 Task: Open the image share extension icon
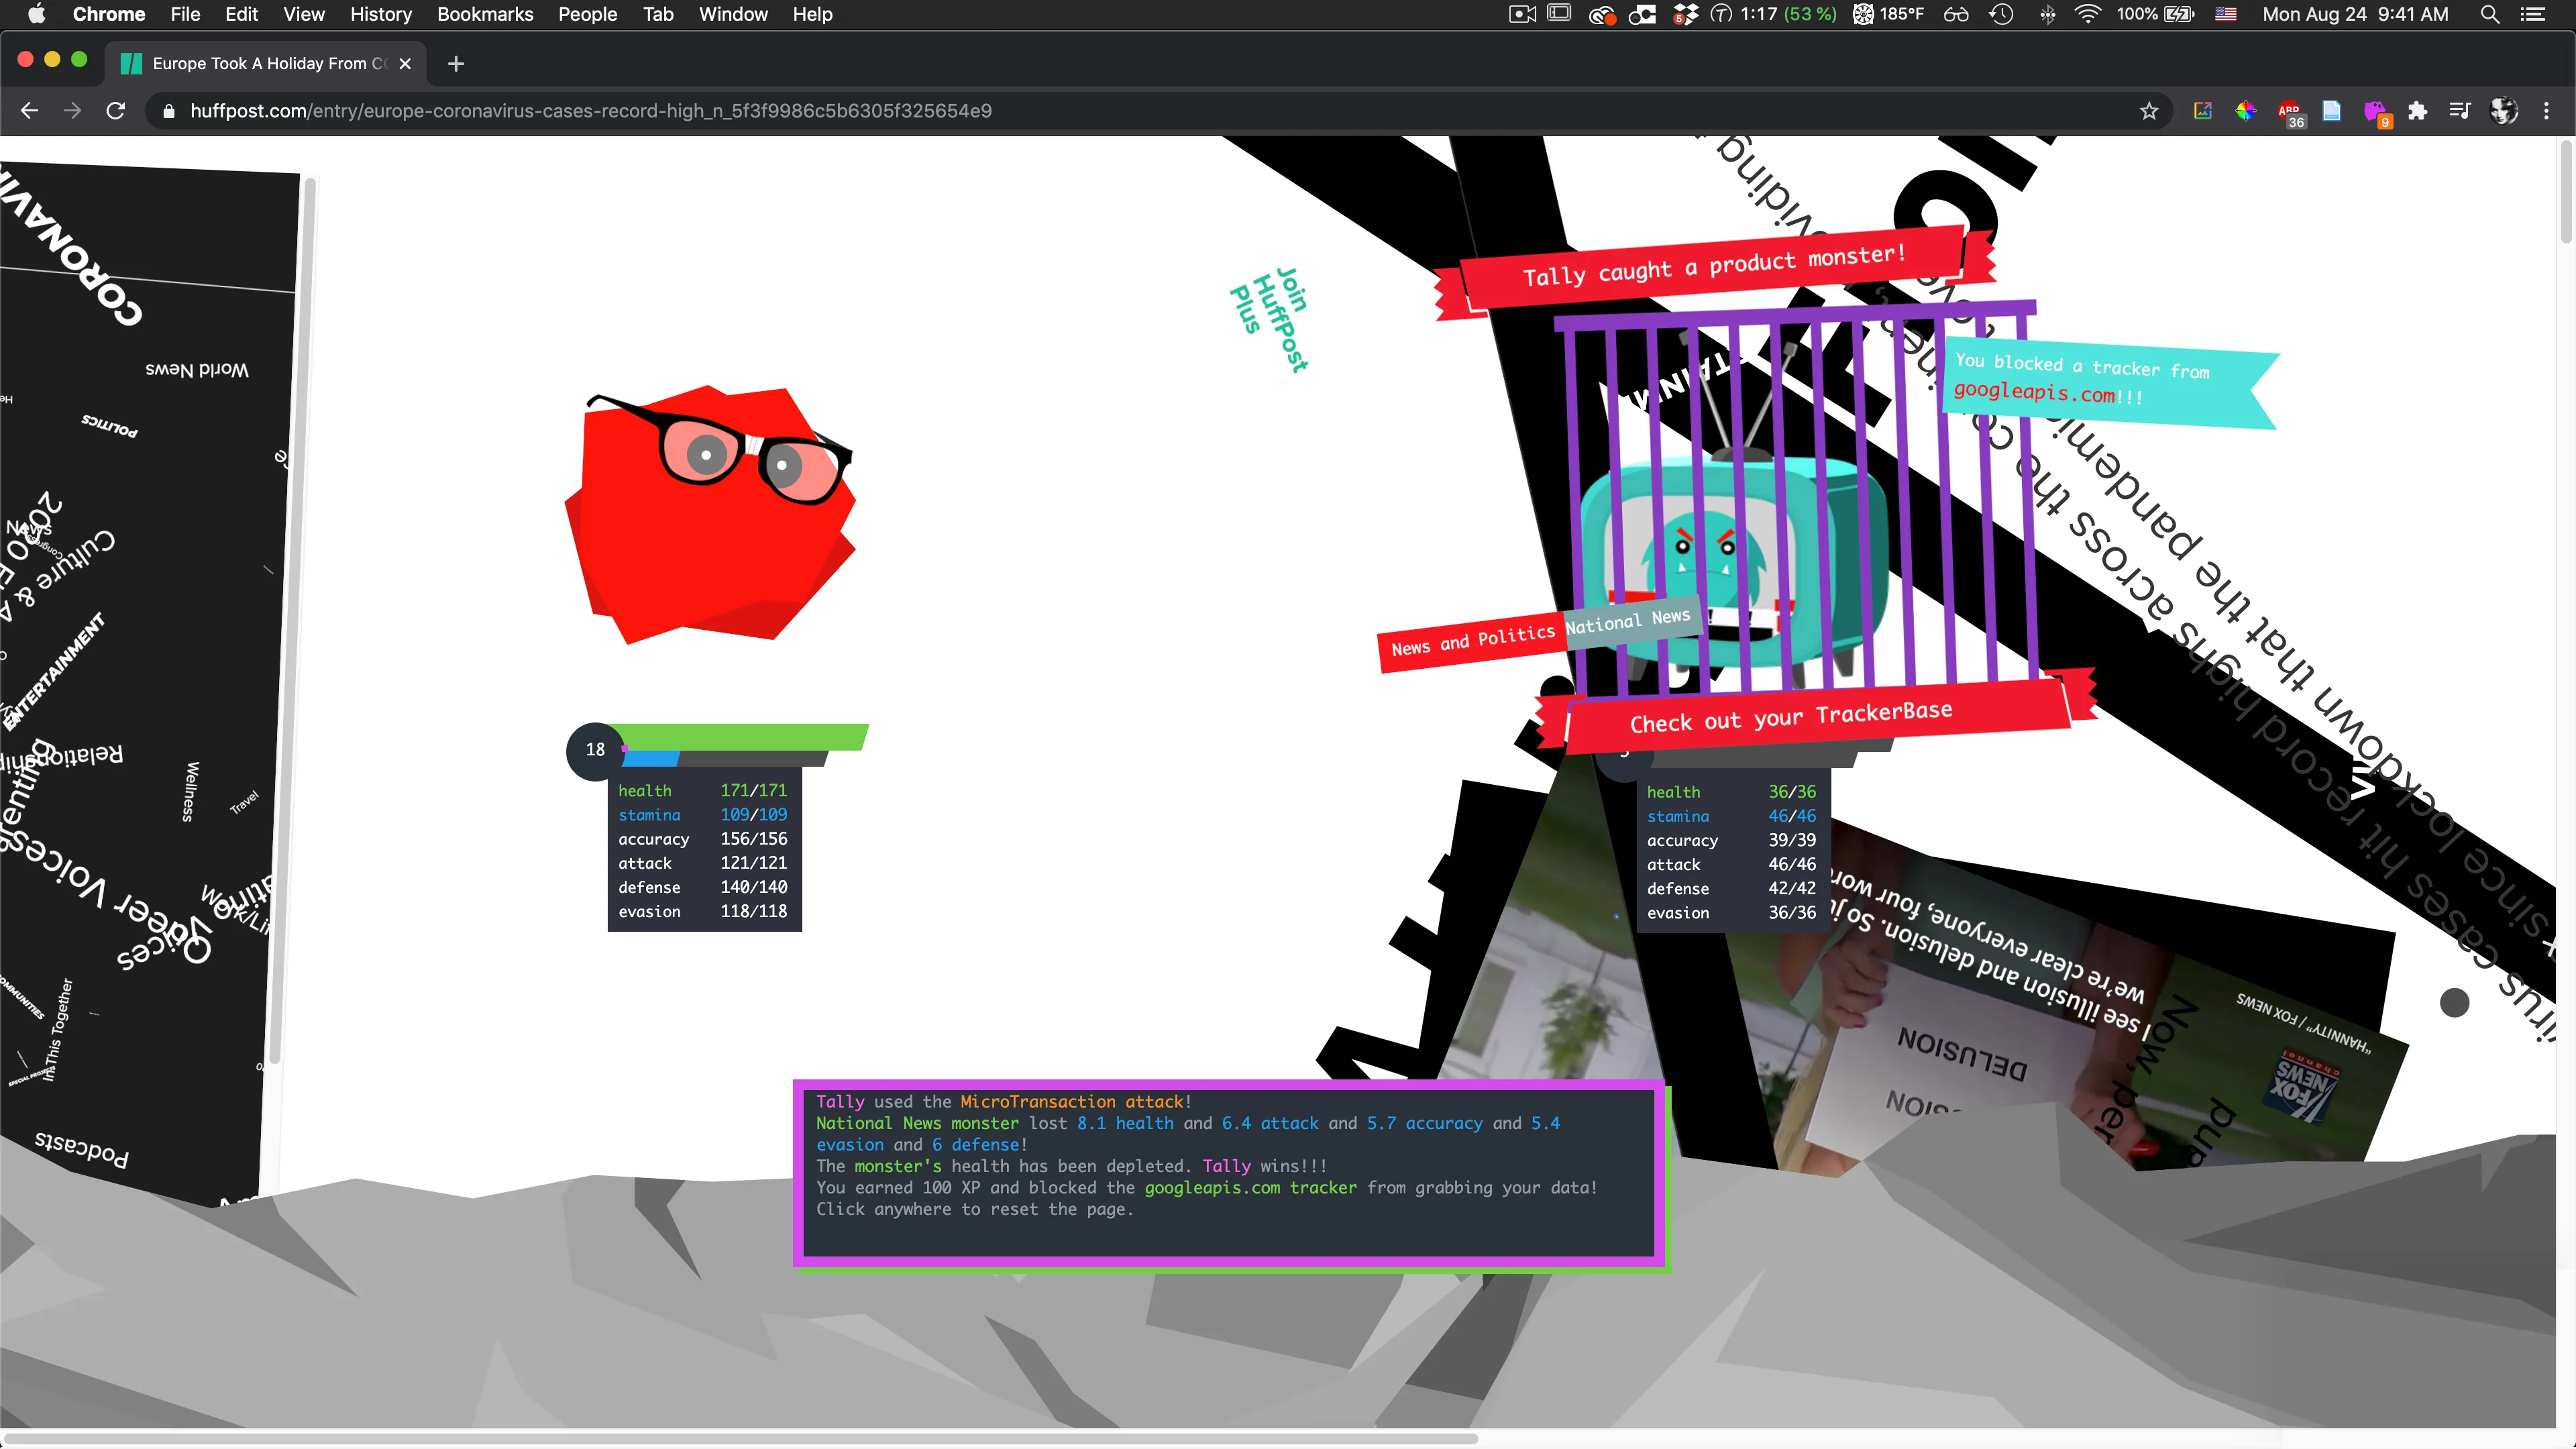pos(2203,111)
